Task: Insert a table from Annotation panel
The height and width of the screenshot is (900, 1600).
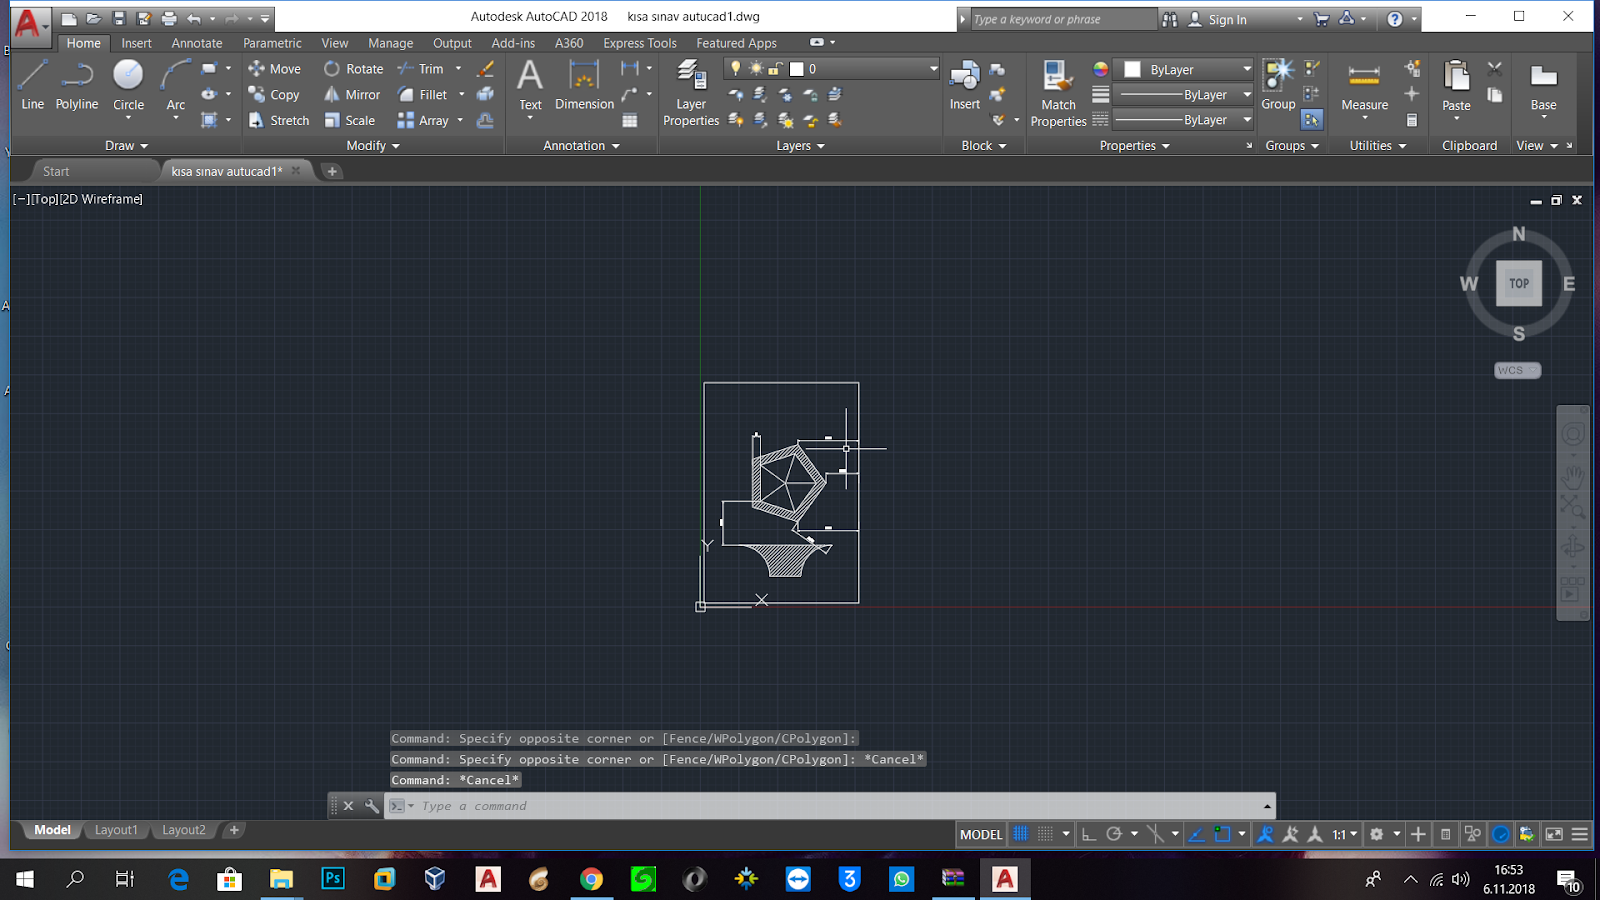Action: pyautogui.click(x=630, y=120)
